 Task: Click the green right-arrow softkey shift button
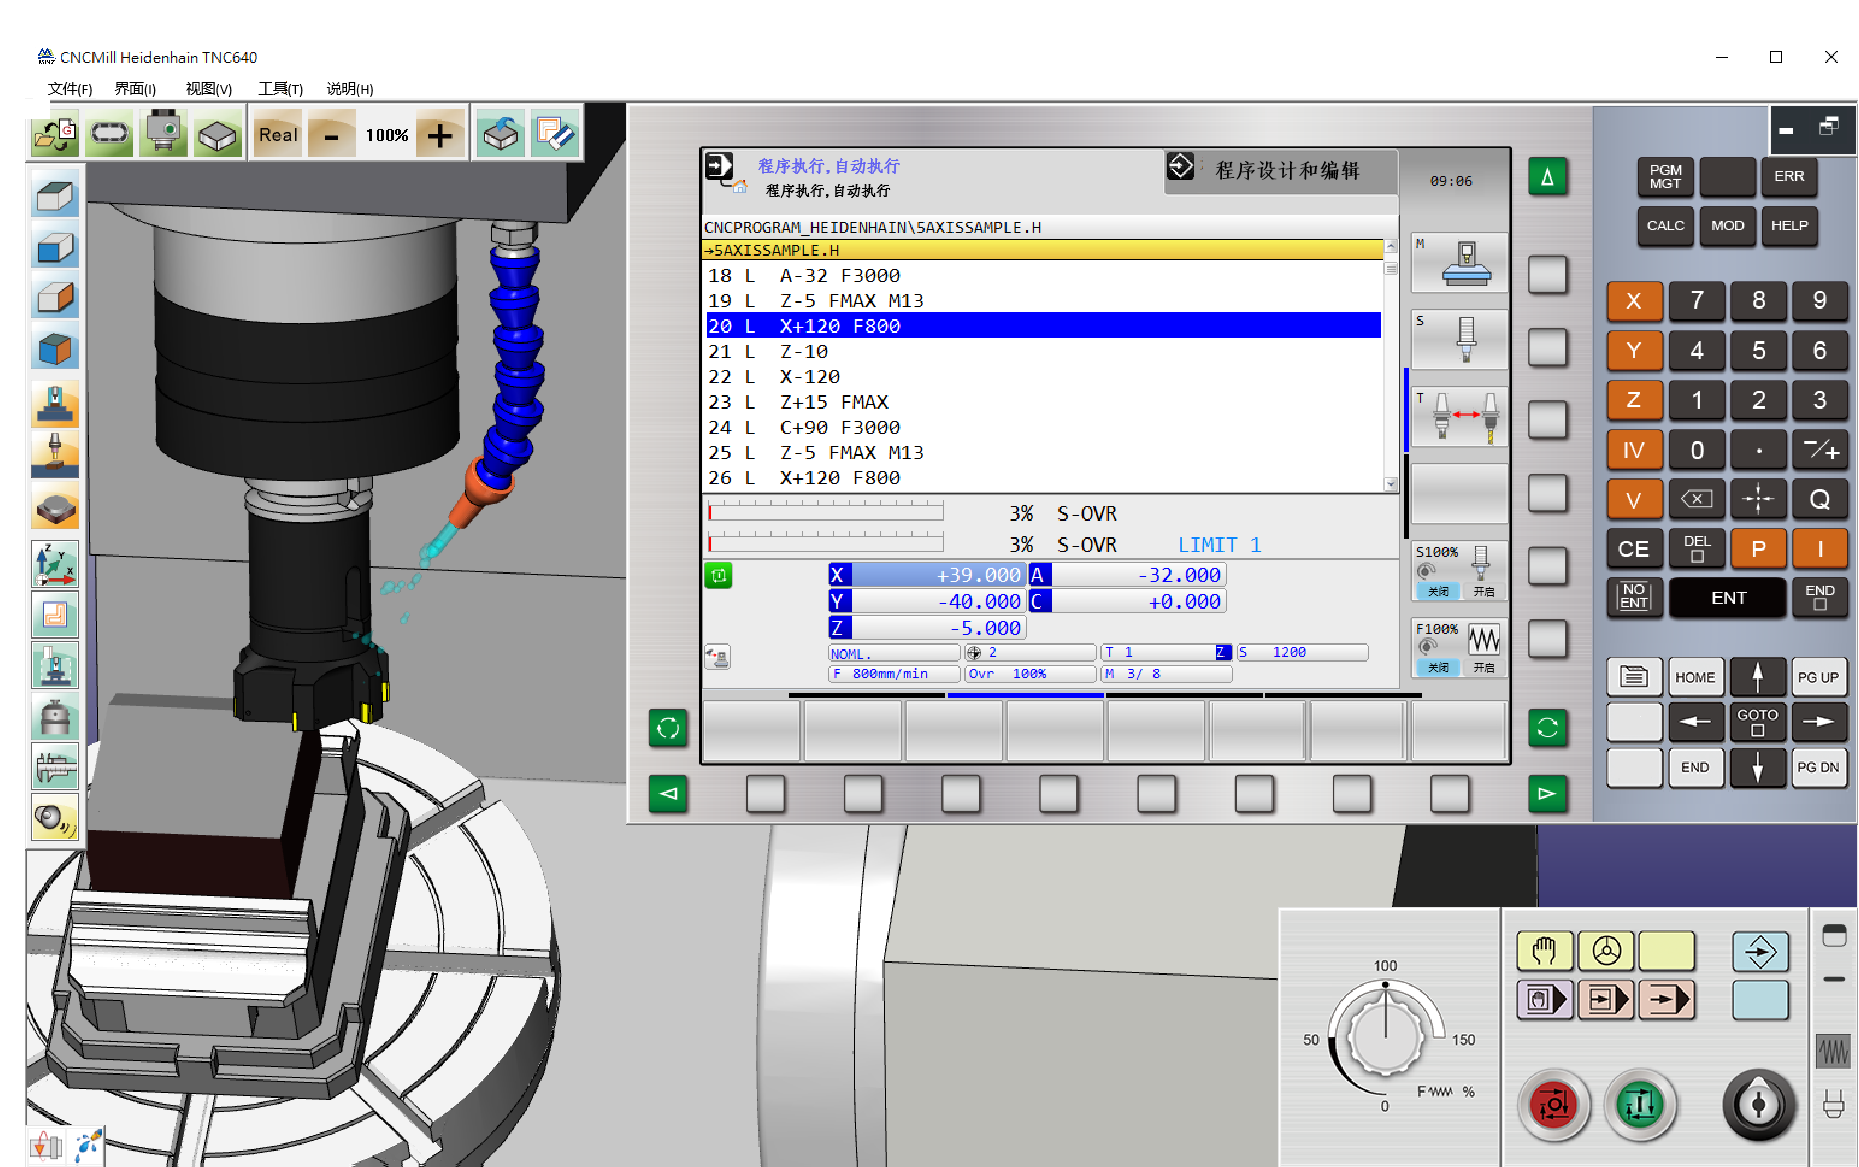1547,794
